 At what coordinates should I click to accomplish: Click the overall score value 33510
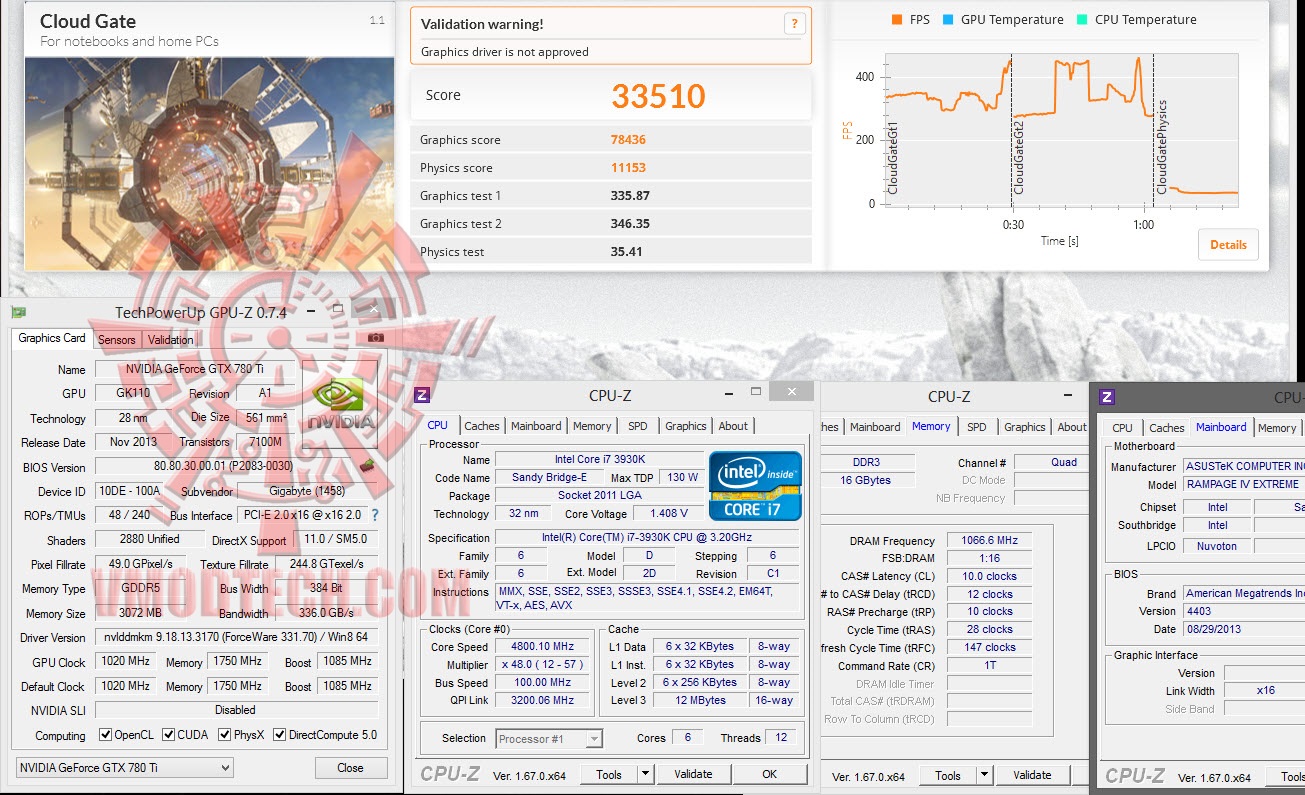pos(659,96)
